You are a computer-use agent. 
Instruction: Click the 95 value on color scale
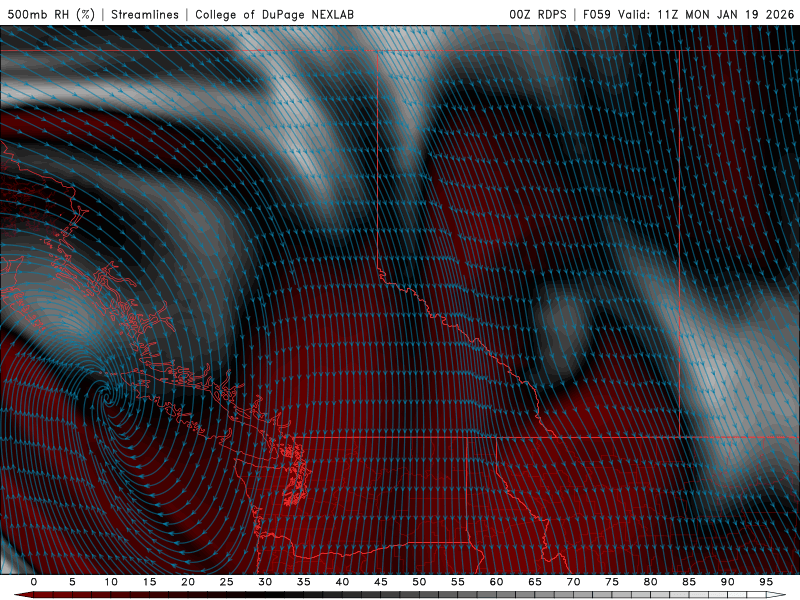click(x=766, y=582)
